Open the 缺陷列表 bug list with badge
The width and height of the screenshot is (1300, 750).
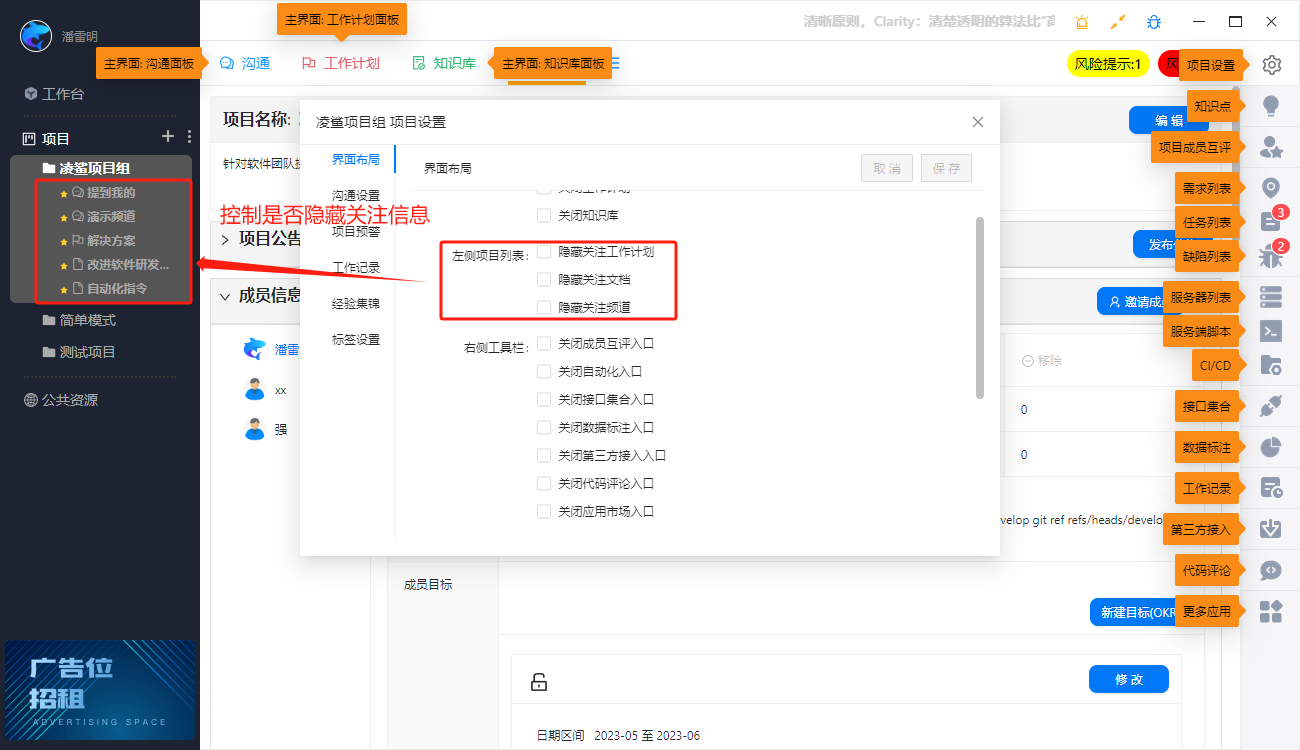[x=1270, y=256]
